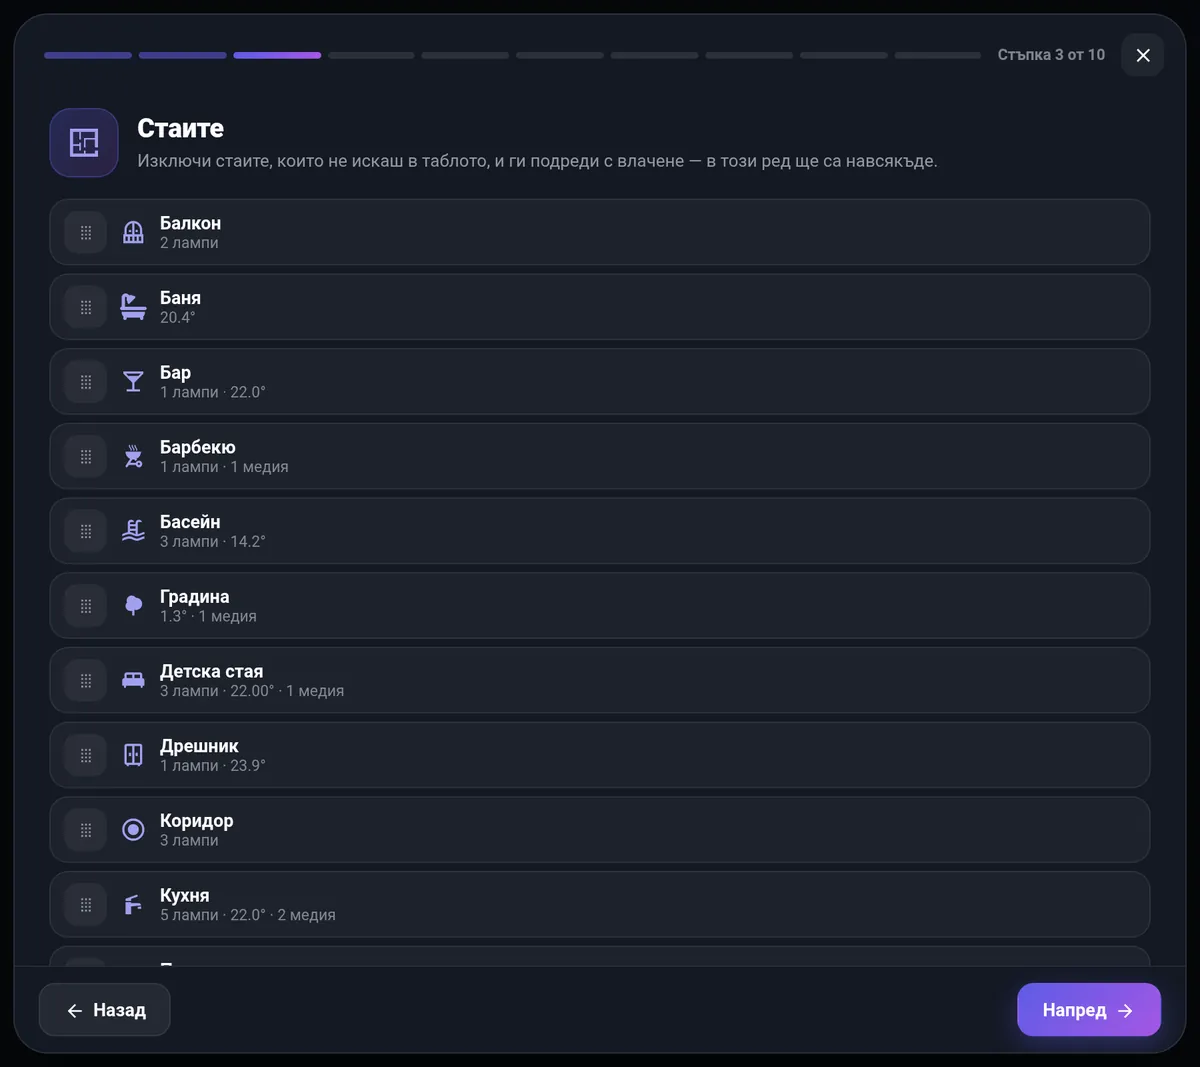This screenshot has width=1200, height=1067.
Task: Click the drag handle for Басейн
Action: 86,531
